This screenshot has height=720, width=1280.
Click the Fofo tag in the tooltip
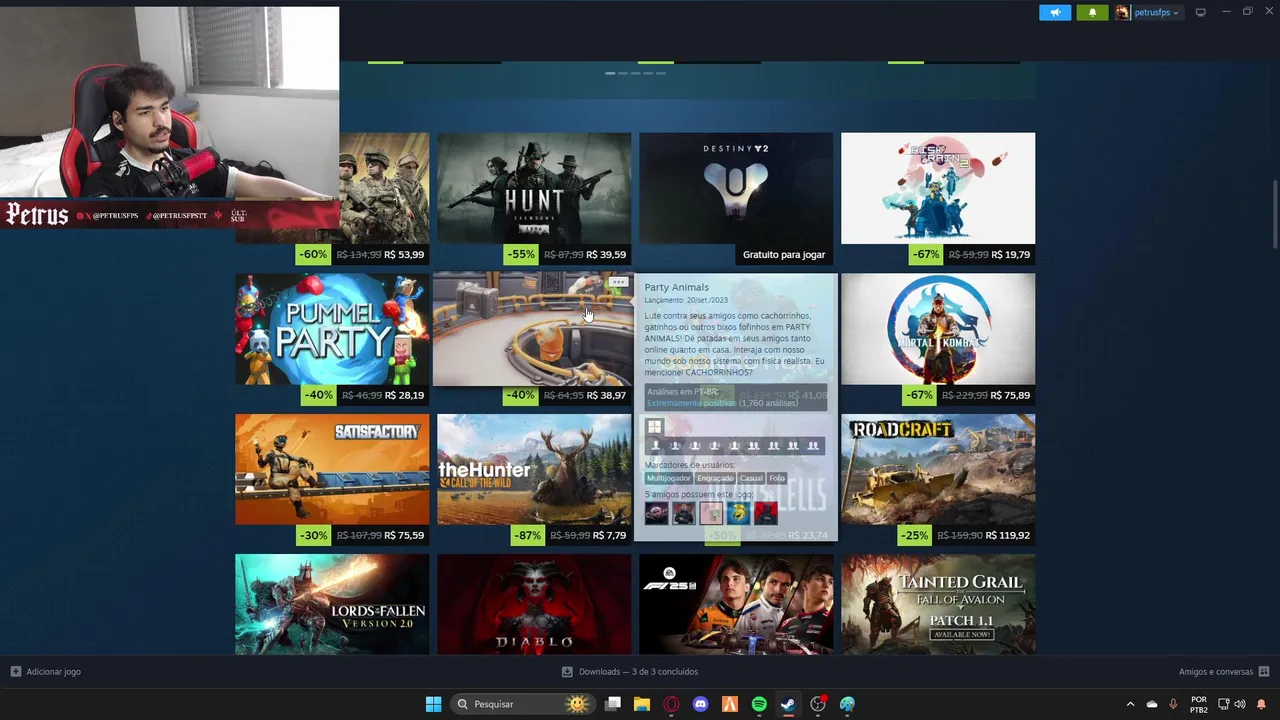point(777,478)
